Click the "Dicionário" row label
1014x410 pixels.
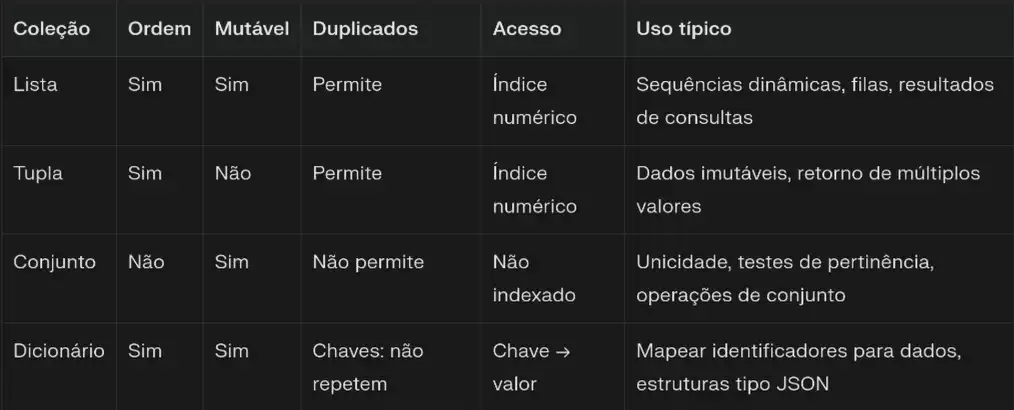click(x=58, y=351)
